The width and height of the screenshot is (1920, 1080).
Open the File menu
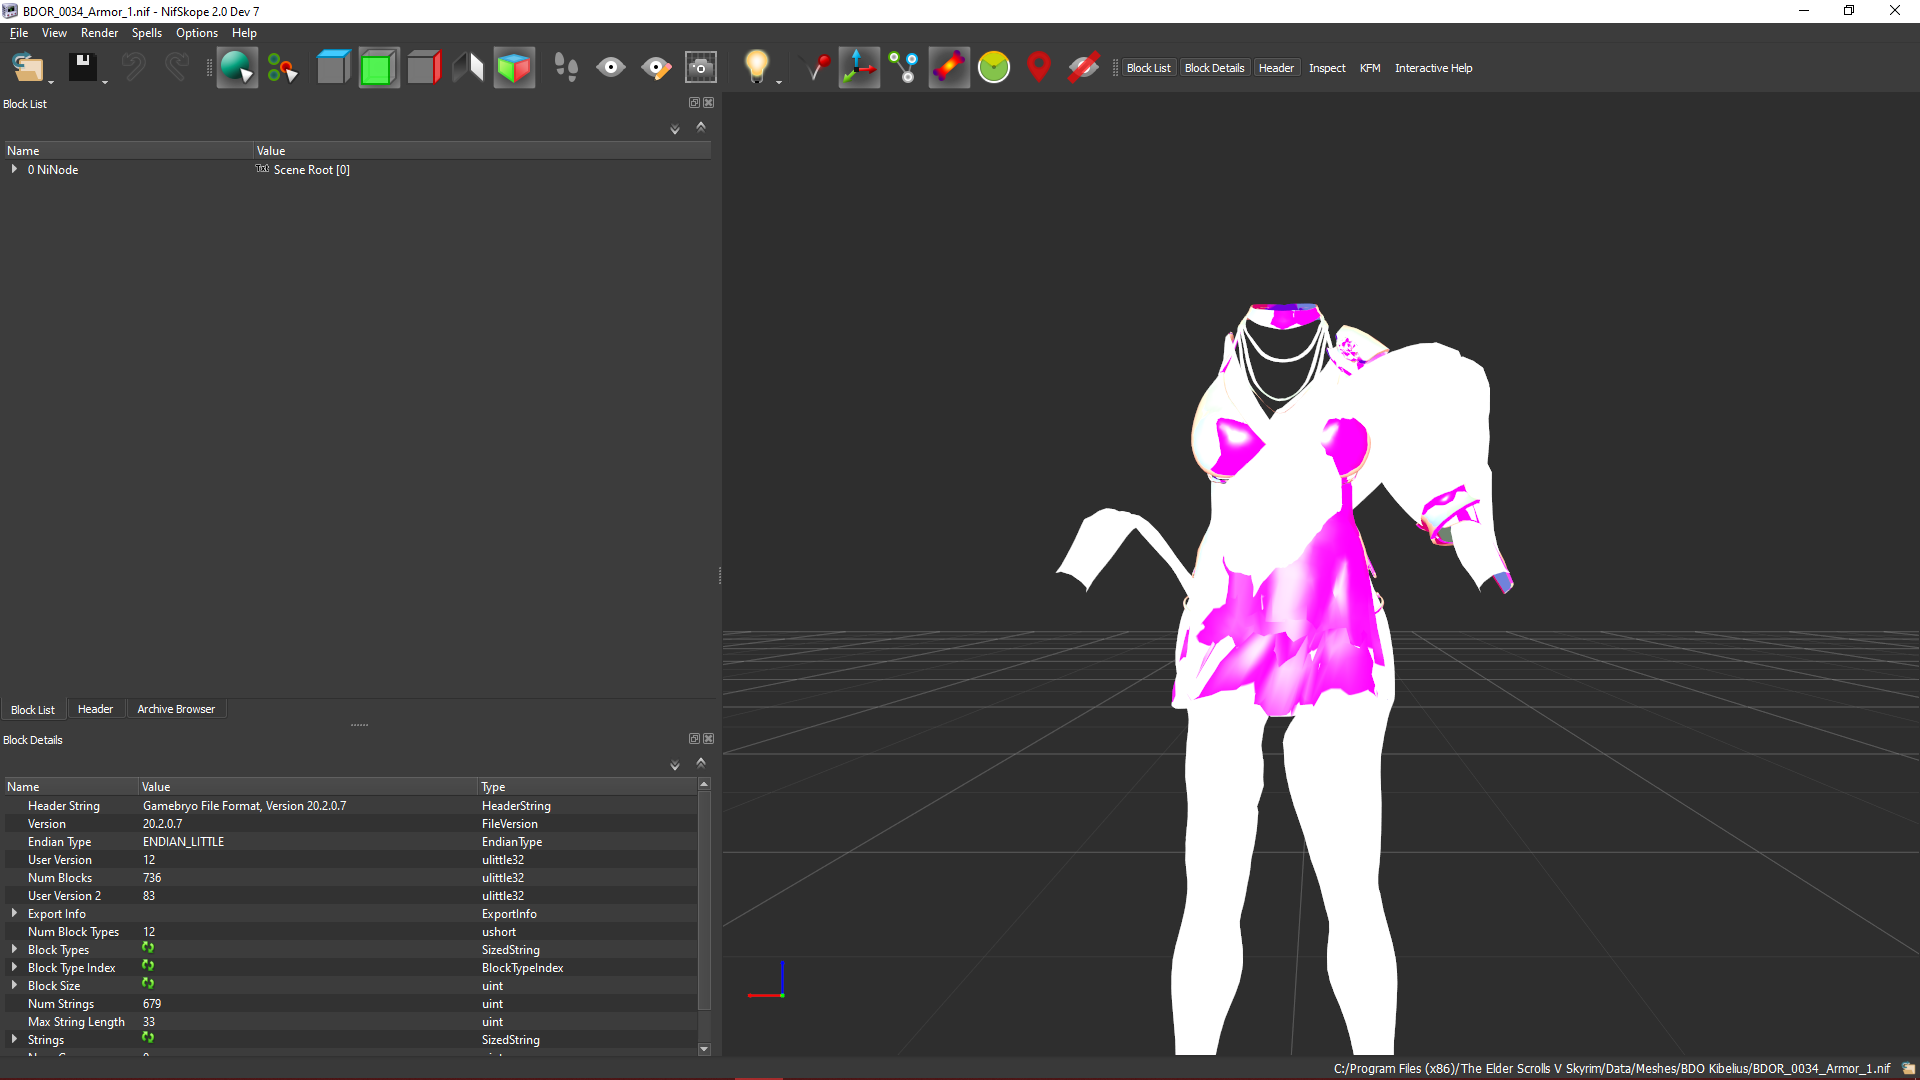coord(19,33)
